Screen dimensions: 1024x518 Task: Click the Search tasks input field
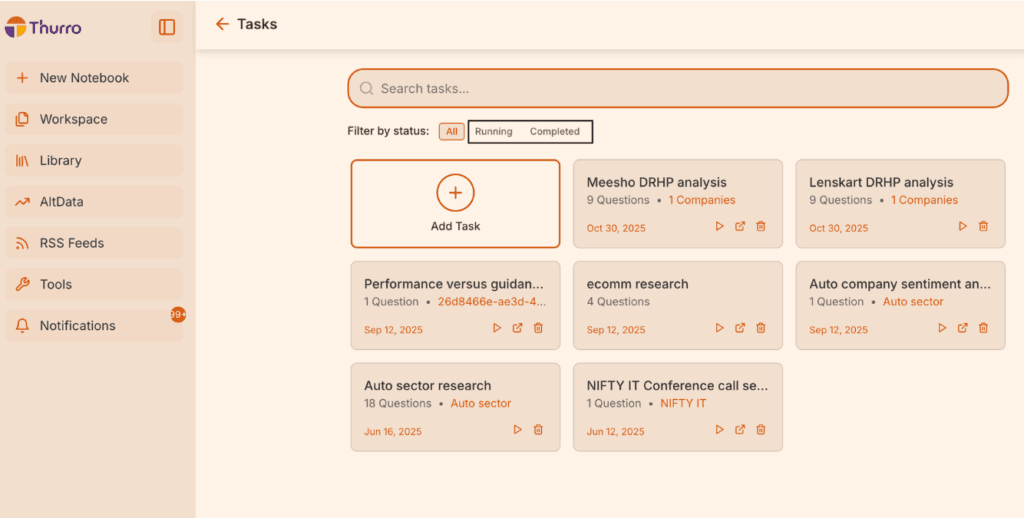[678, 88]
